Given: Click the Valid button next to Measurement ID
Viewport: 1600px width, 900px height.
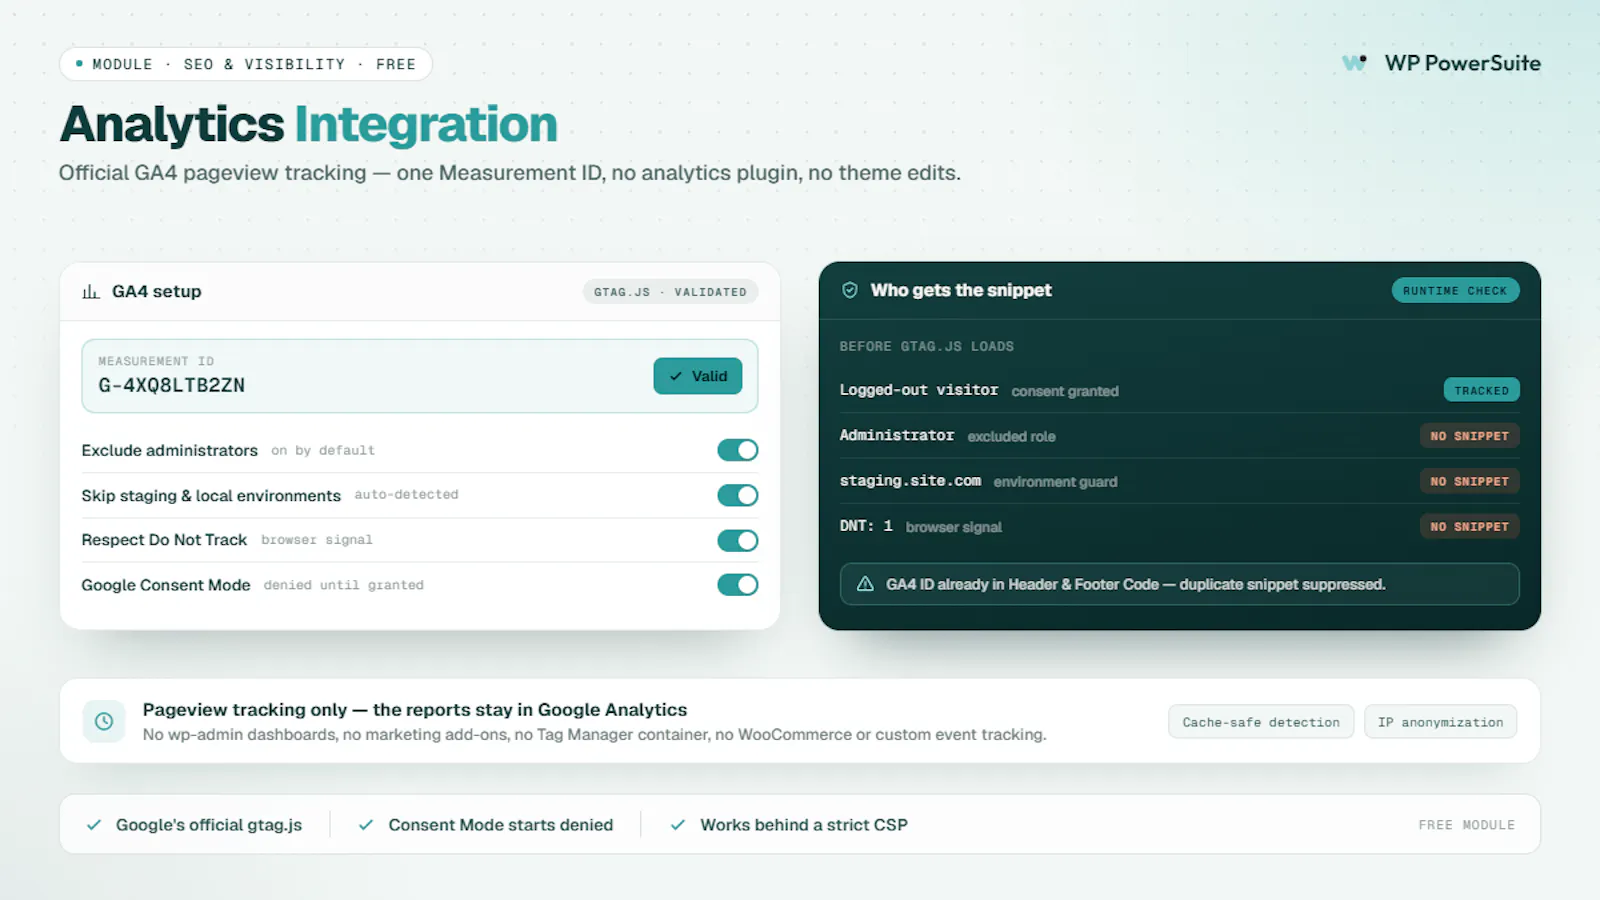Looking at the screenshot, I should tap(698, 376).
